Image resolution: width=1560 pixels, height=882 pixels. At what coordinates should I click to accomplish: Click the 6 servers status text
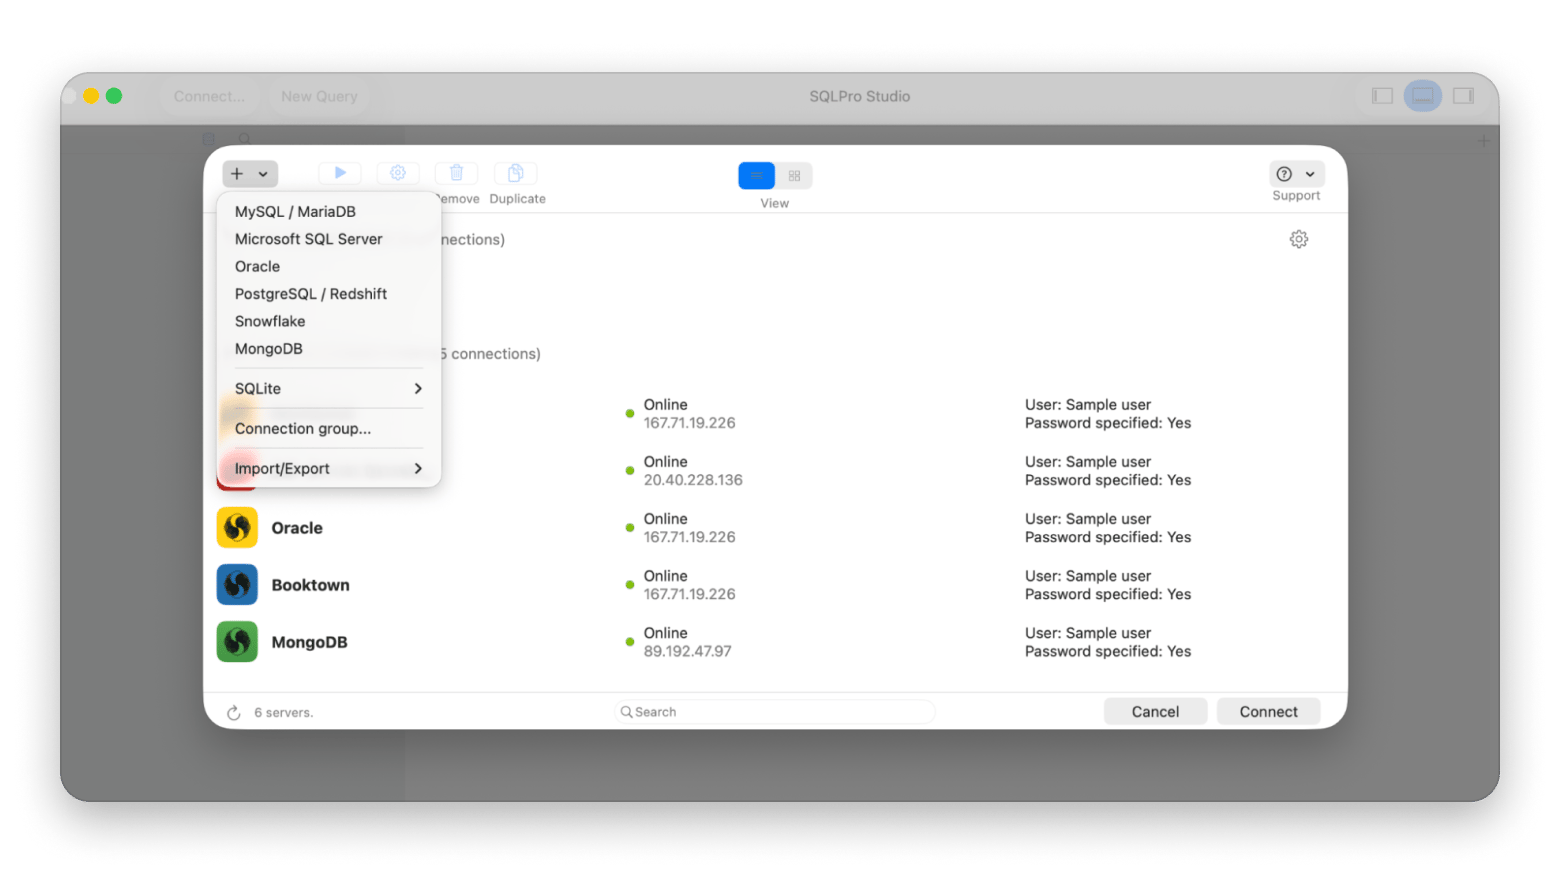click(284, 713)
